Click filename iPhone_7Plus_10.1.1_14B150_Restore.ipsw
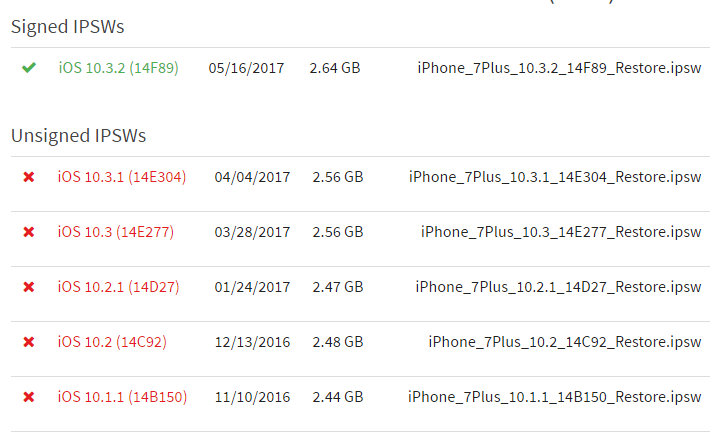This screenshot has width=727, height=434. click(x=554, y=397)
